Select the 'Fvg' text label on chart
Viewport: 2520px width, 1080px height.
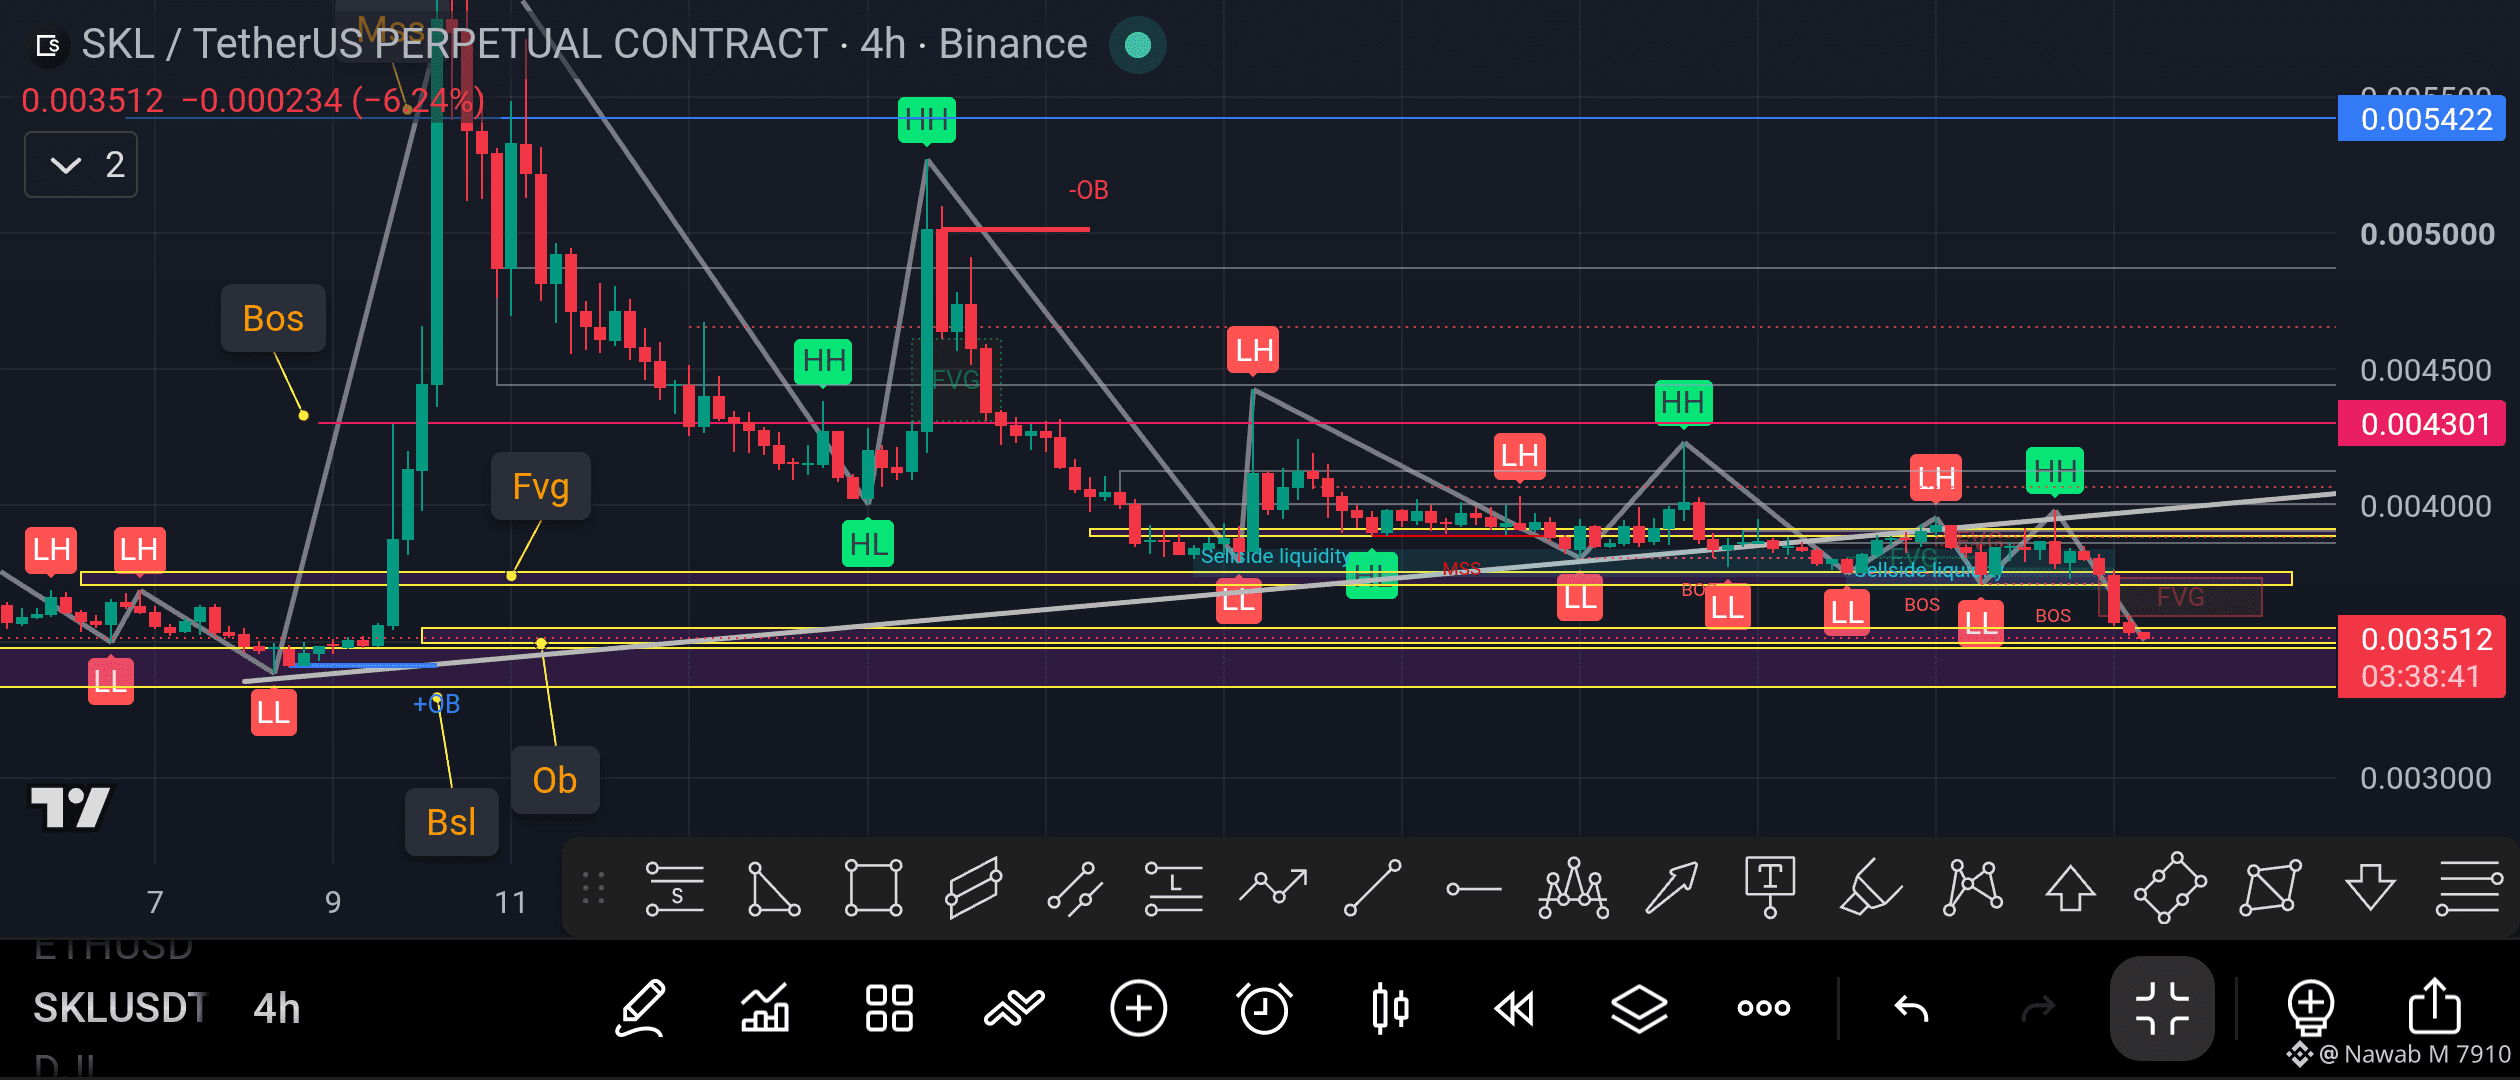[541, 486]
